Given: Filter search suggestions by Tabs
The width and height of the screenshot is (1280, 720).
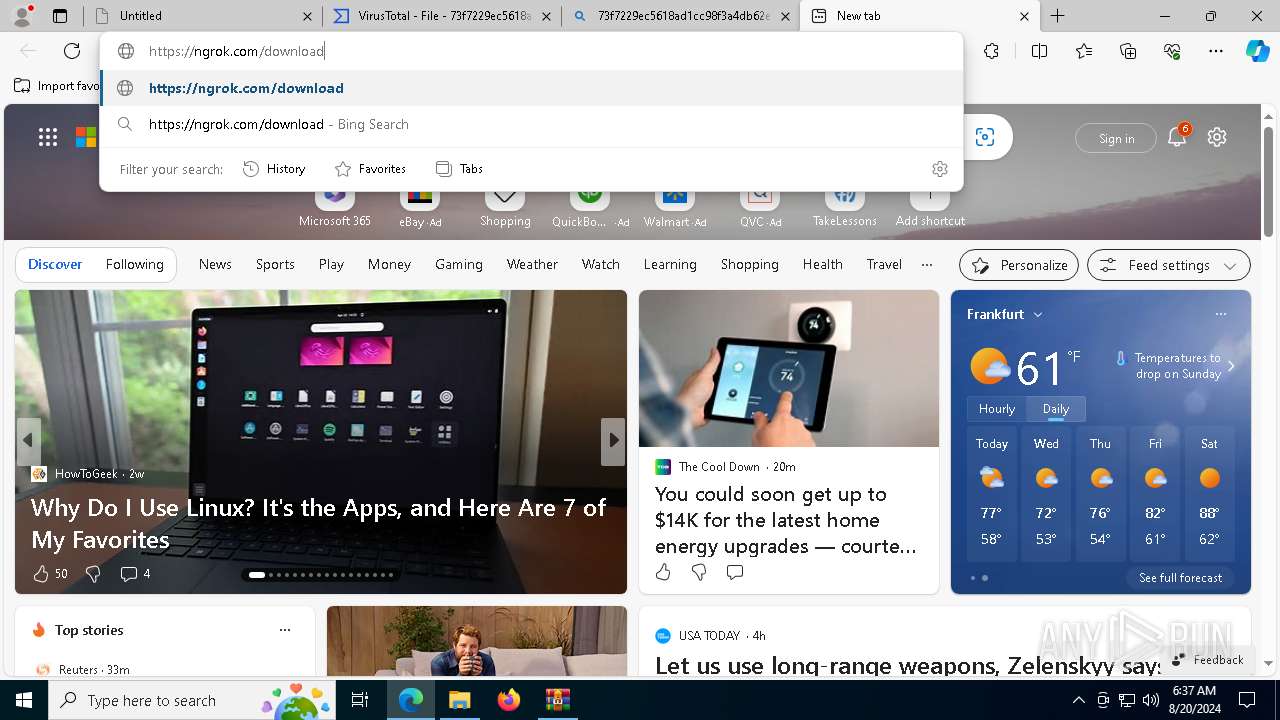Looking at the screenshot, I should (x=460, y=169).
